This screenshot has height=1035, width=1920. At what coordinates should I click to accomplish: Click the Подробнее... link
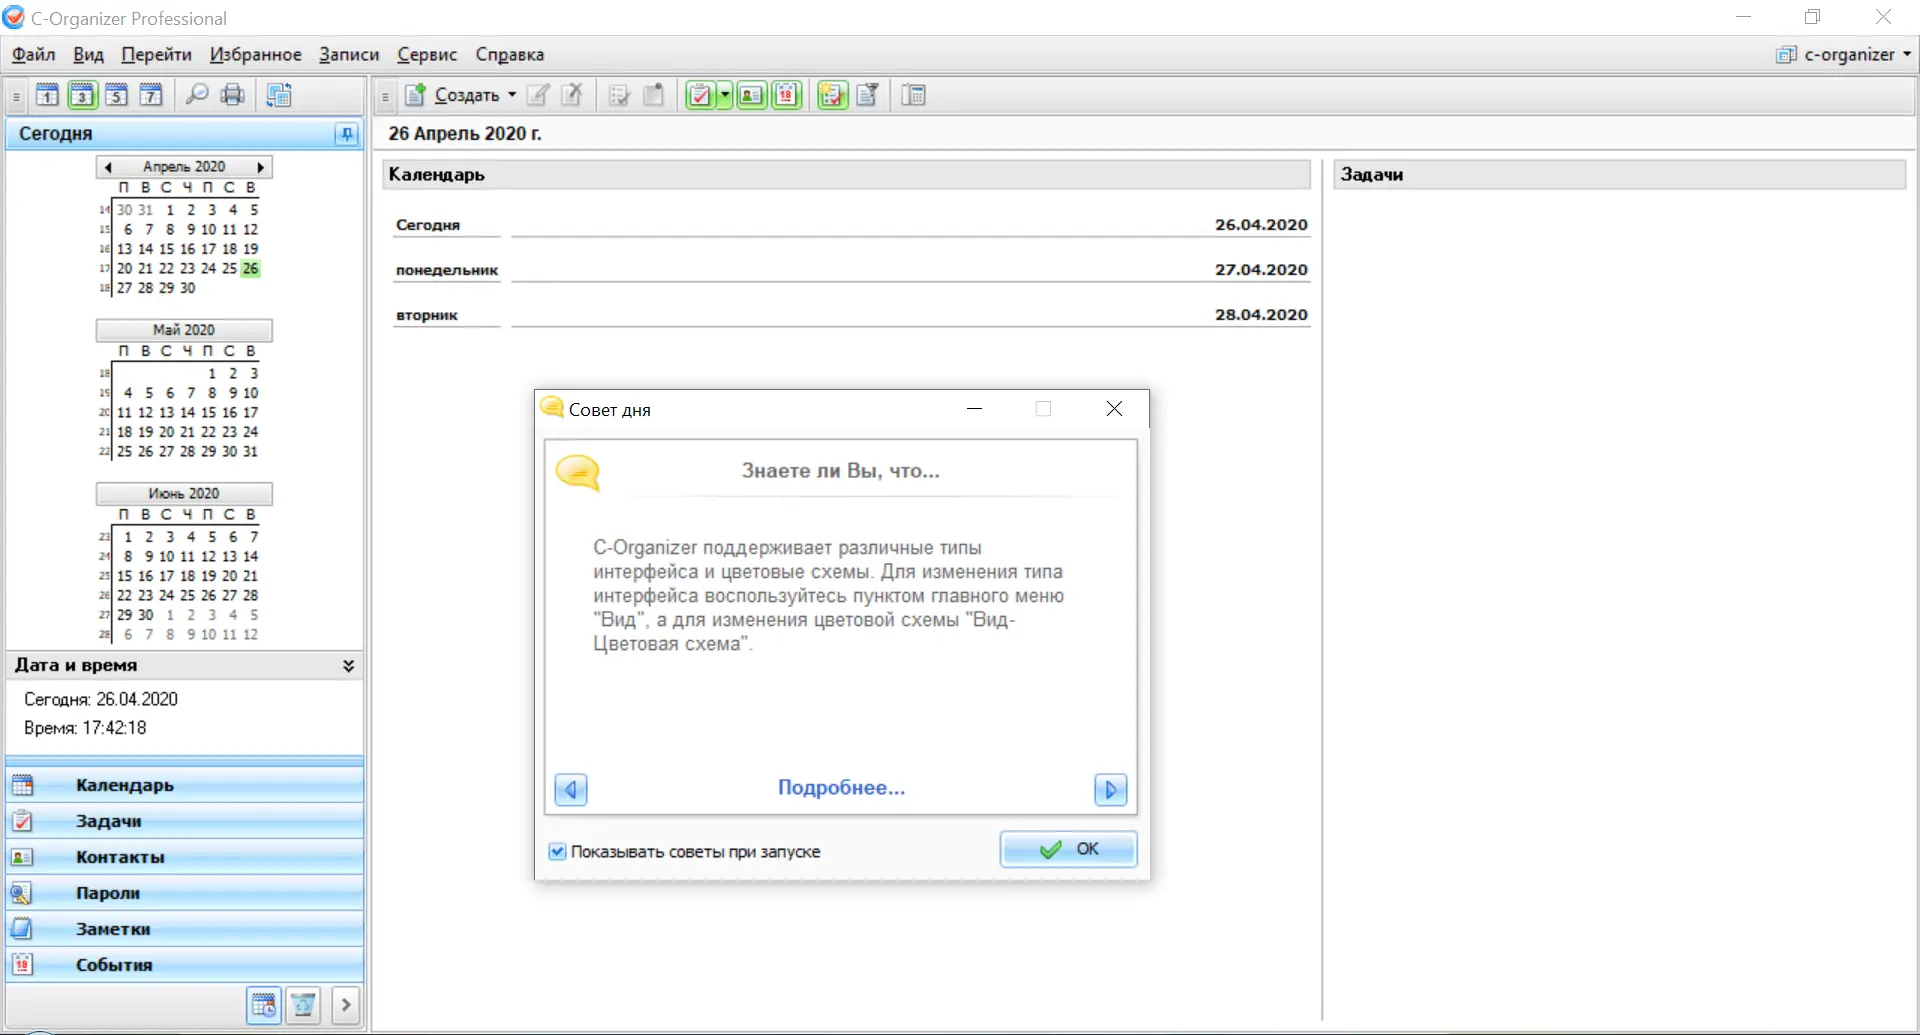pos(841,788)
